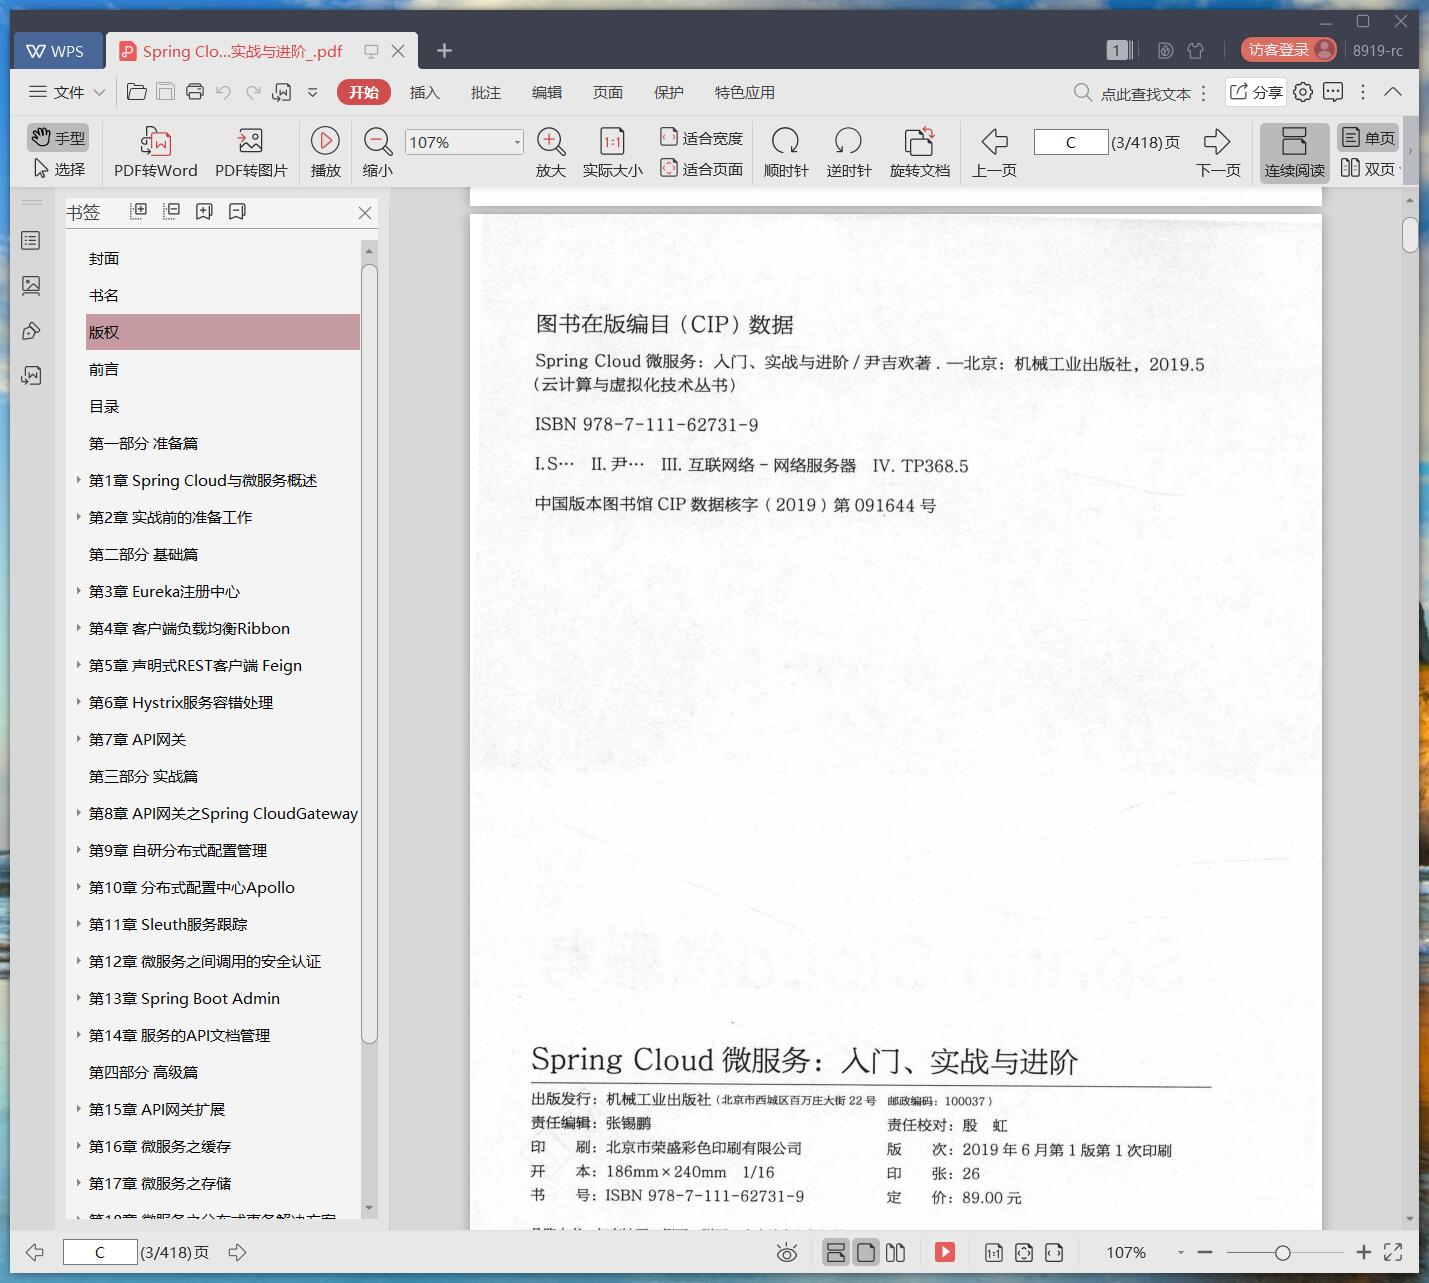1429x1283 pixels.
Task: Select the PDF转图片 converter tool
Action: (x=251, y=152)
